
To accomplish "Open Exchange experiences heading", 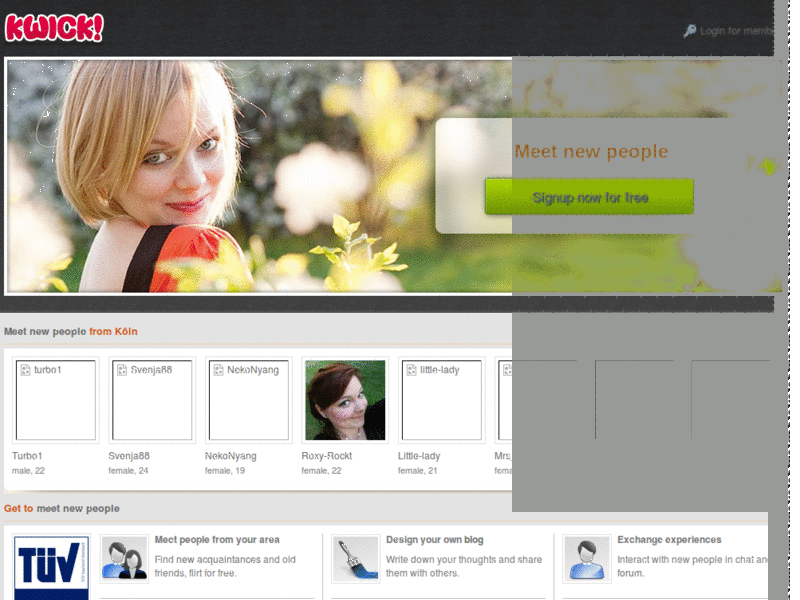I will [669, 540].
